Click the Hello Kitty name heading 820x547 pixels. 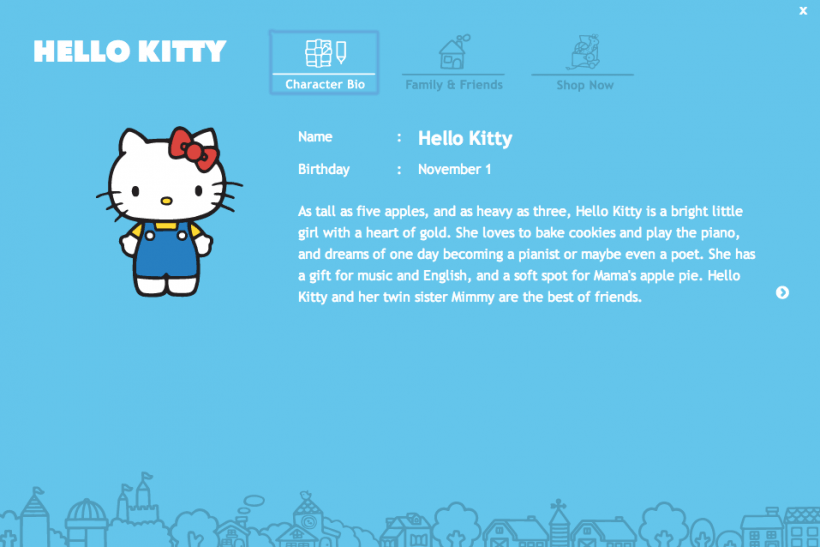(465, 138)
